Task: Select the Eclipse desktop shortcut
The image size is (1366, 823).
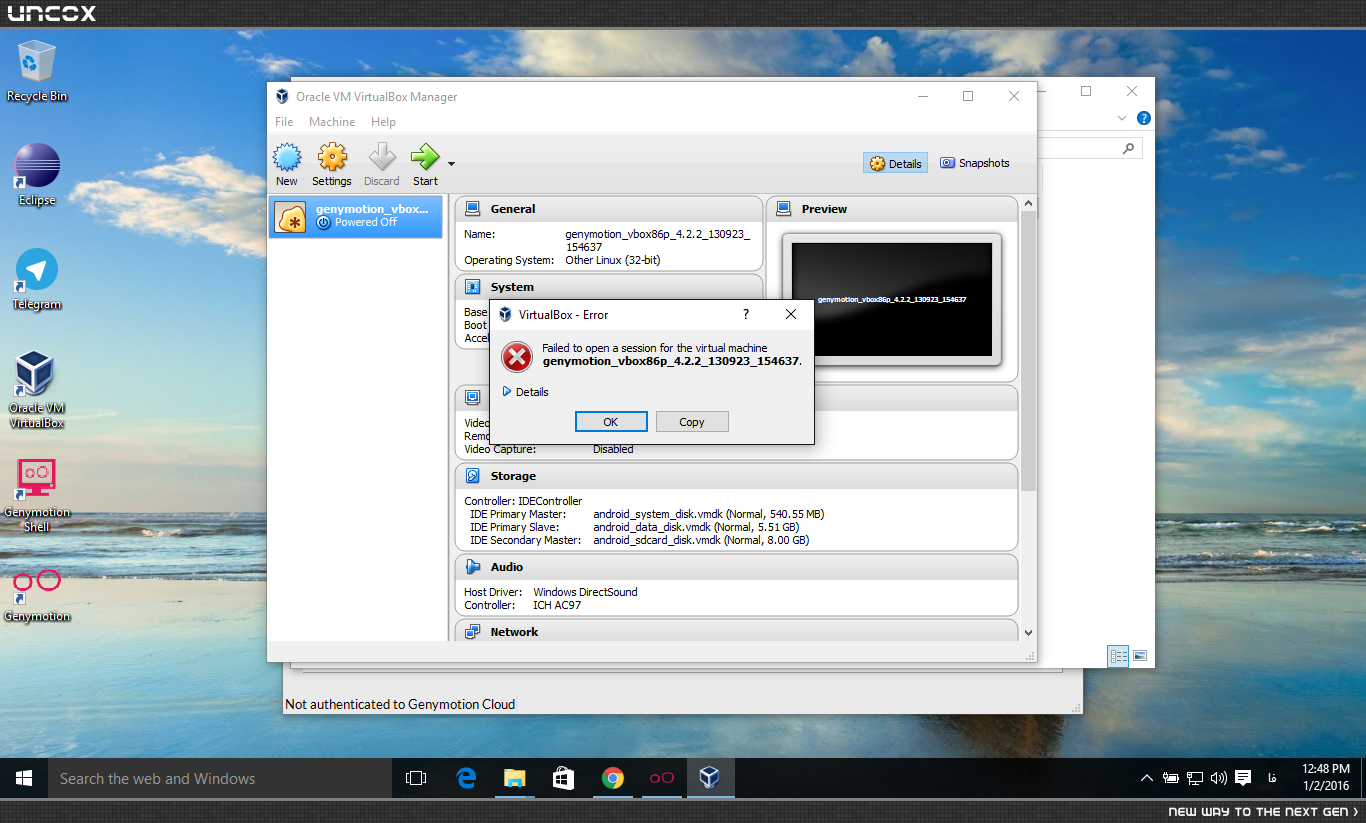Action: point(37,175)
